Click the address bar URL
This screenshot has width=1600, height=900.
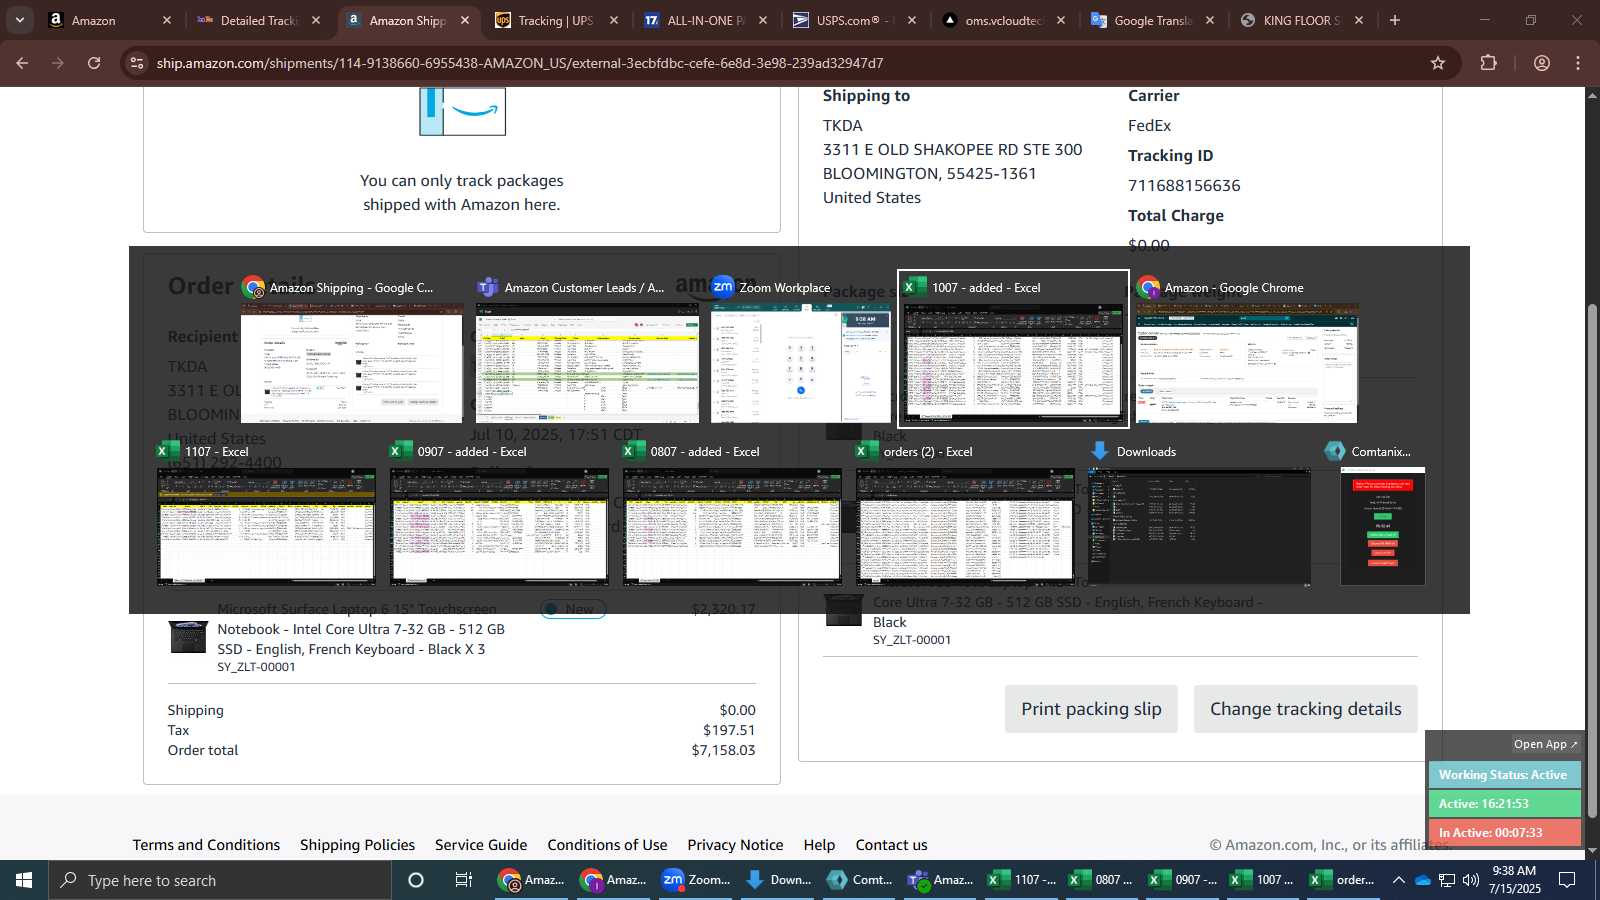(520, 63)
